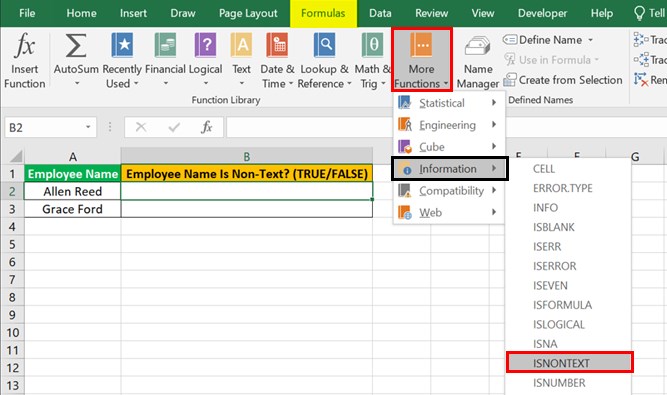The width and height of the screenshot is (667, 395).
Task: Click the formula bar enter checkmark
Action: 174,127
